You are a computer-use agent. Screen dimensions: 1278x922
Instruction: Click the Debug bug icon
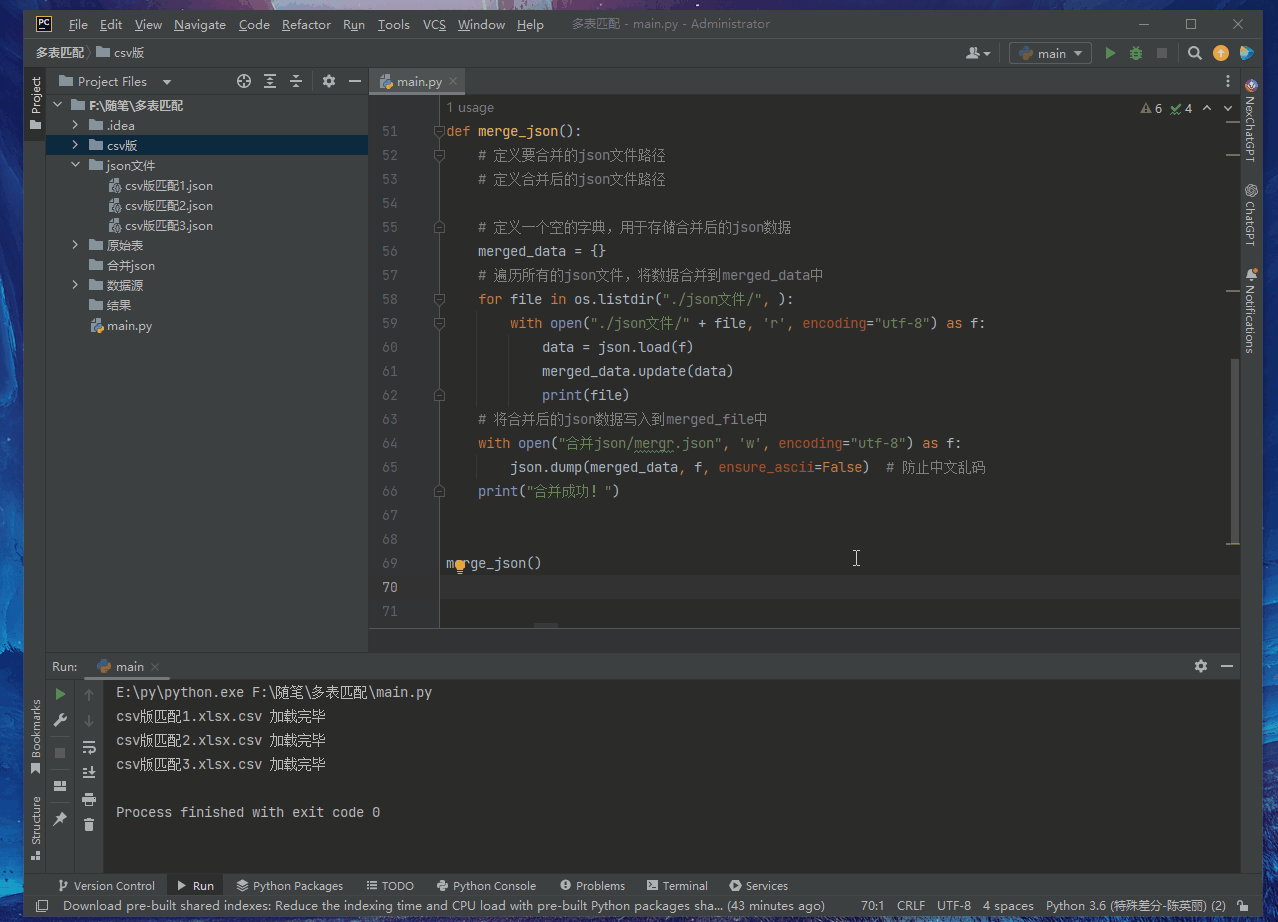1136,53
